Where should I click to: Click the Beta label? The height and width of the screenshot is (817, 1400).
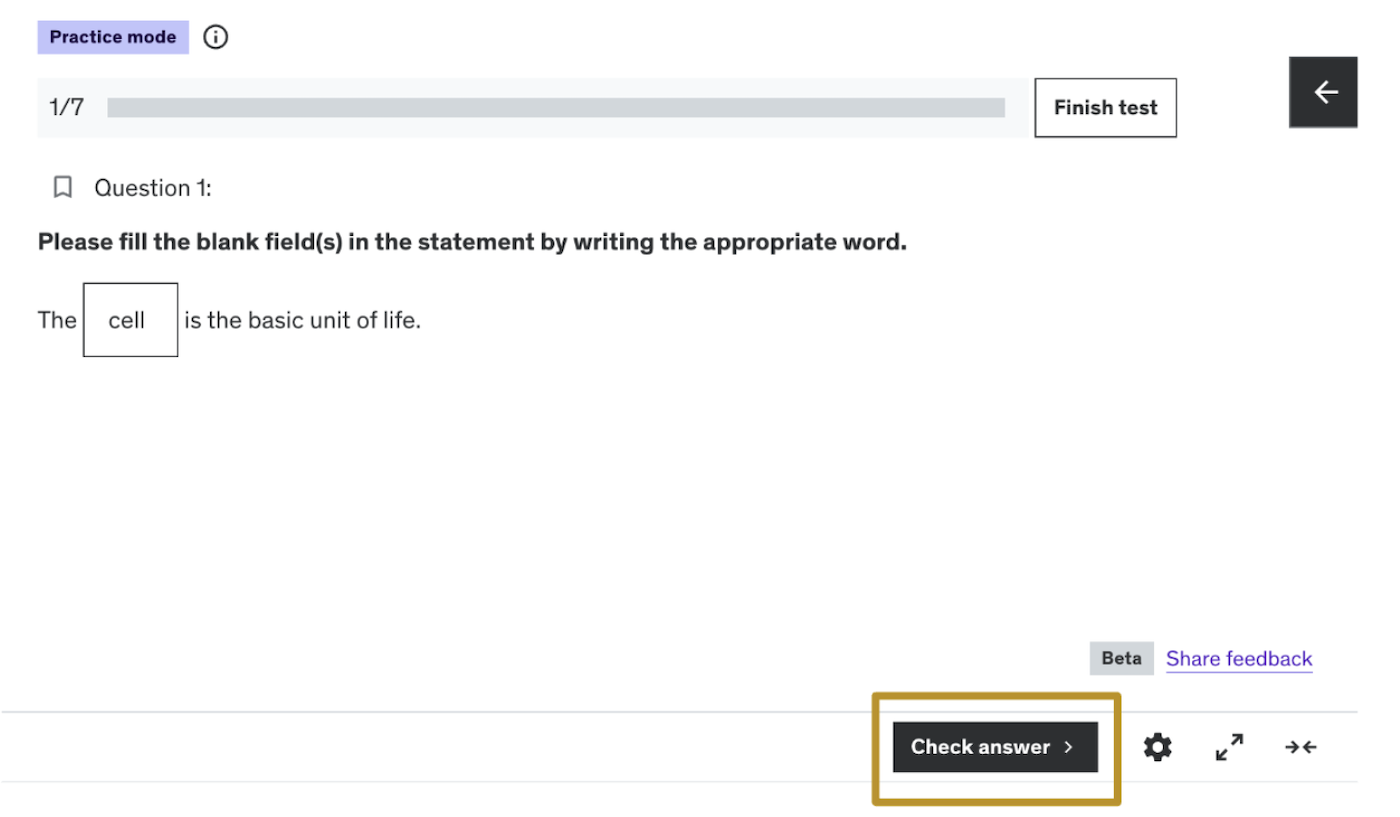click(1121, 658)
